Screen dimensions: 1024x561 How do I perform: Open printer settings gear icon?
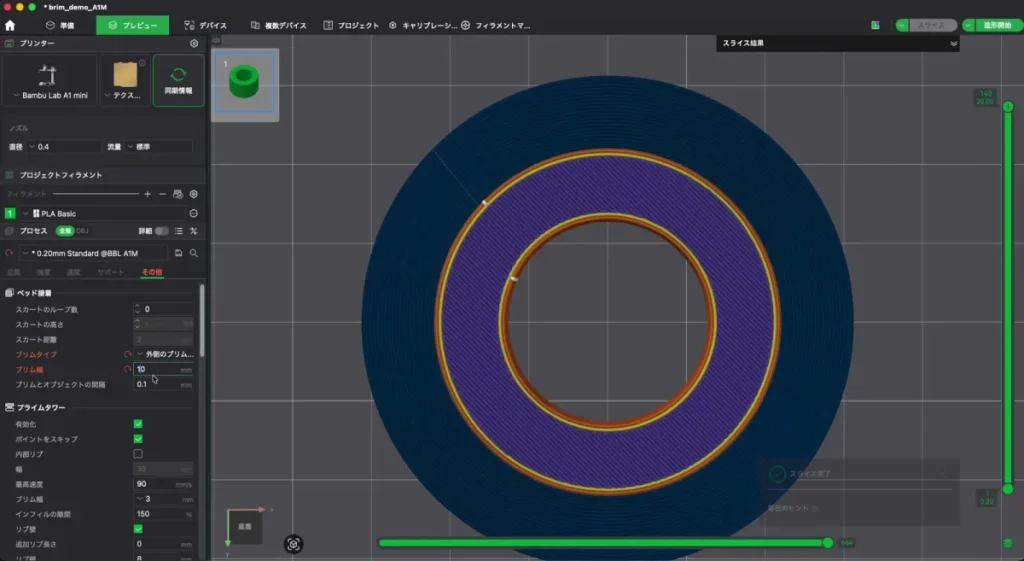point(194,43)
